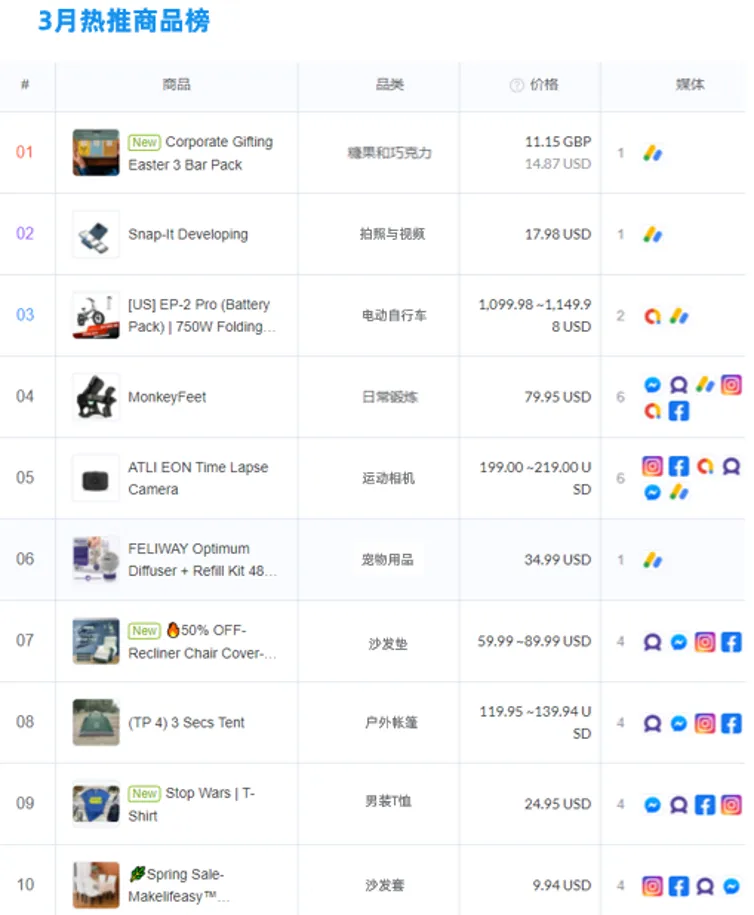Click the Spring Sale Makelifeasy thumbnail

[x=96, y=885]
